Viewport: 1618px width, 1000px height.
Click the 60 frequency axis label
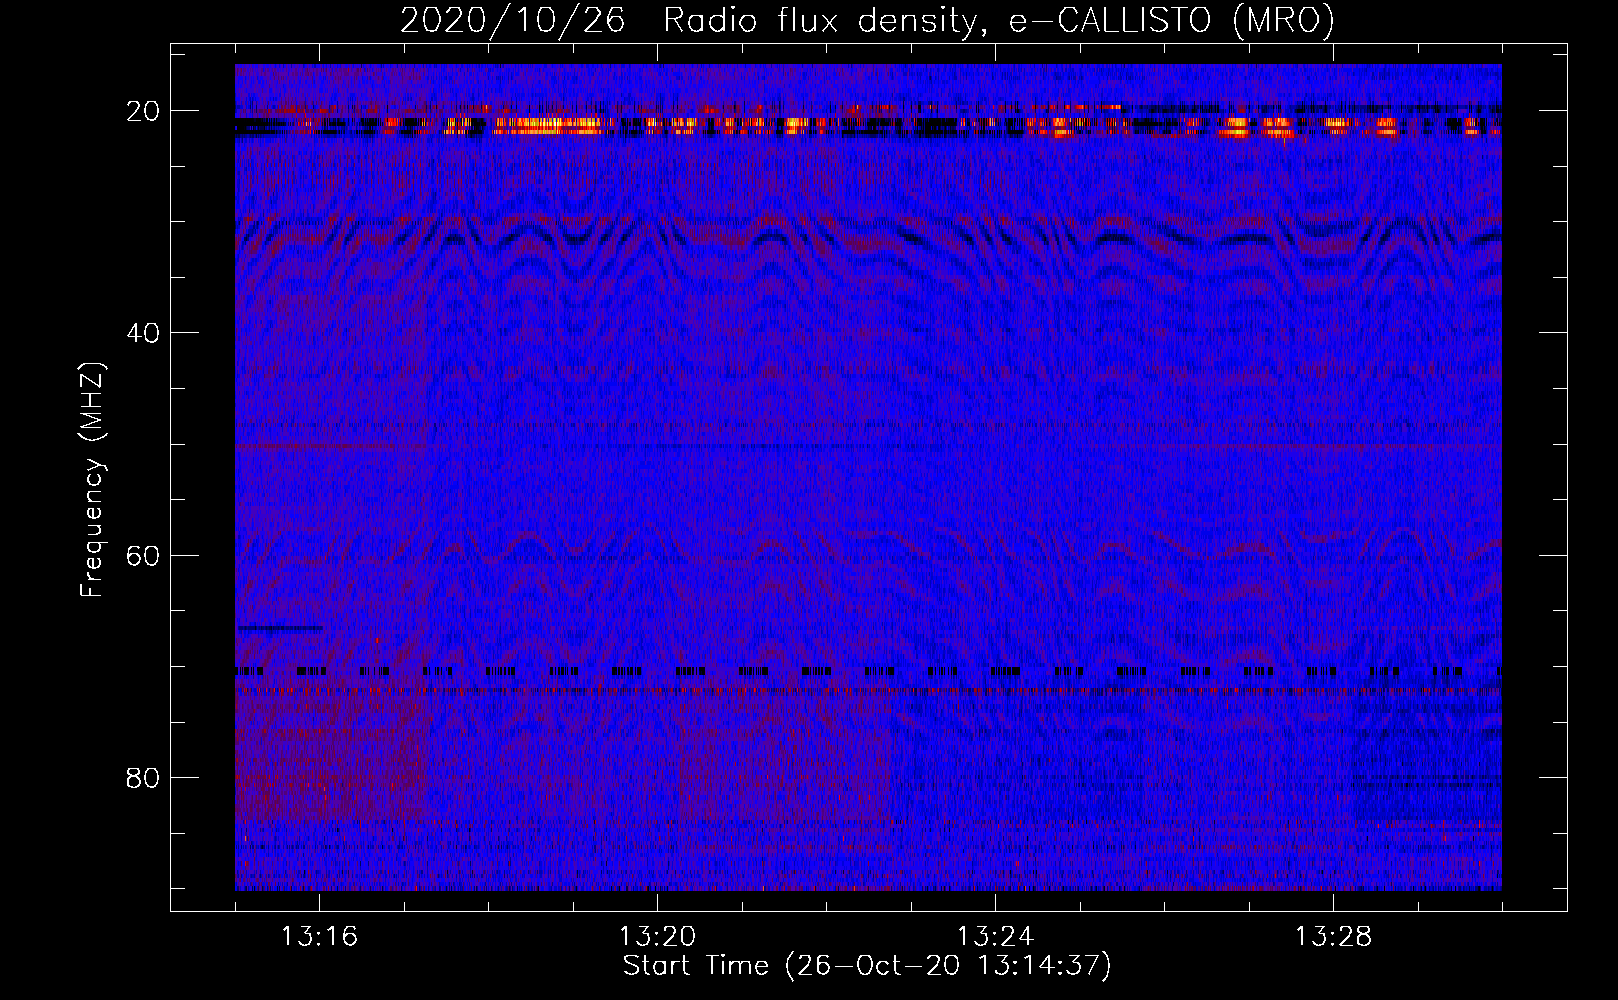click(x=143, y=555)
